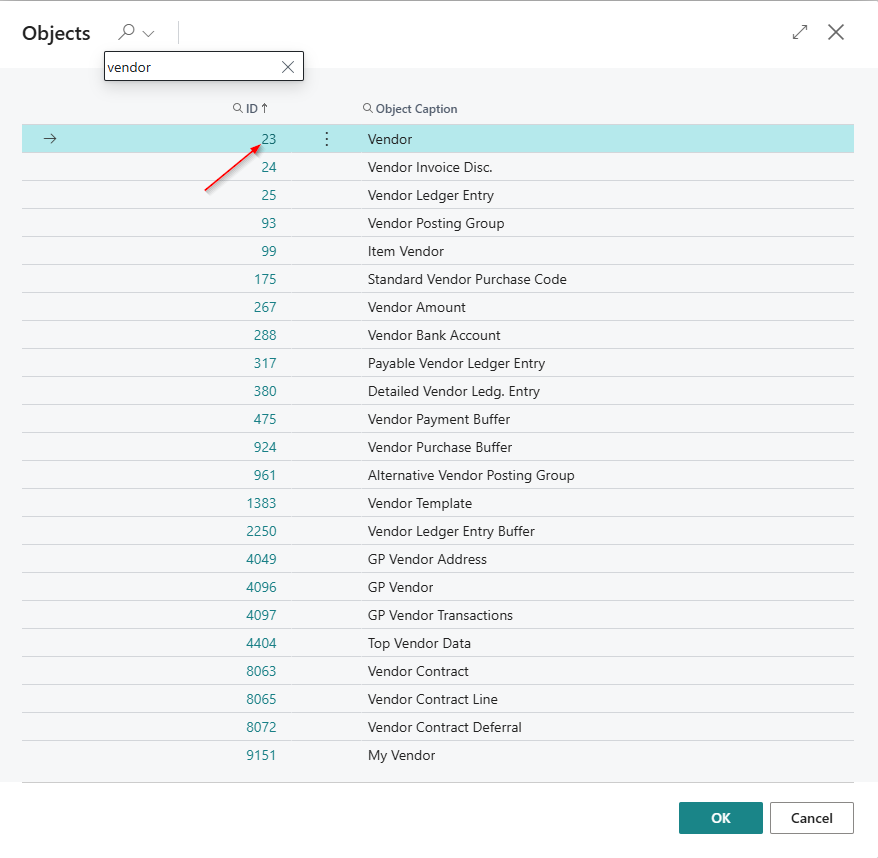The image size is (878, 858).
Task: Click the row selection arrow beside Vendor
Action: click(x=48, y=139)
